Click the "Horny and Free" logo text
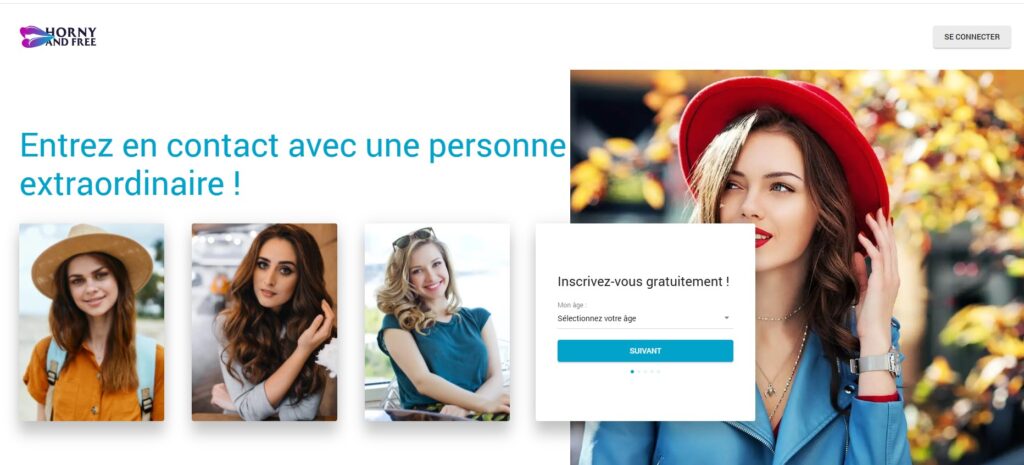 click(72, 37)
